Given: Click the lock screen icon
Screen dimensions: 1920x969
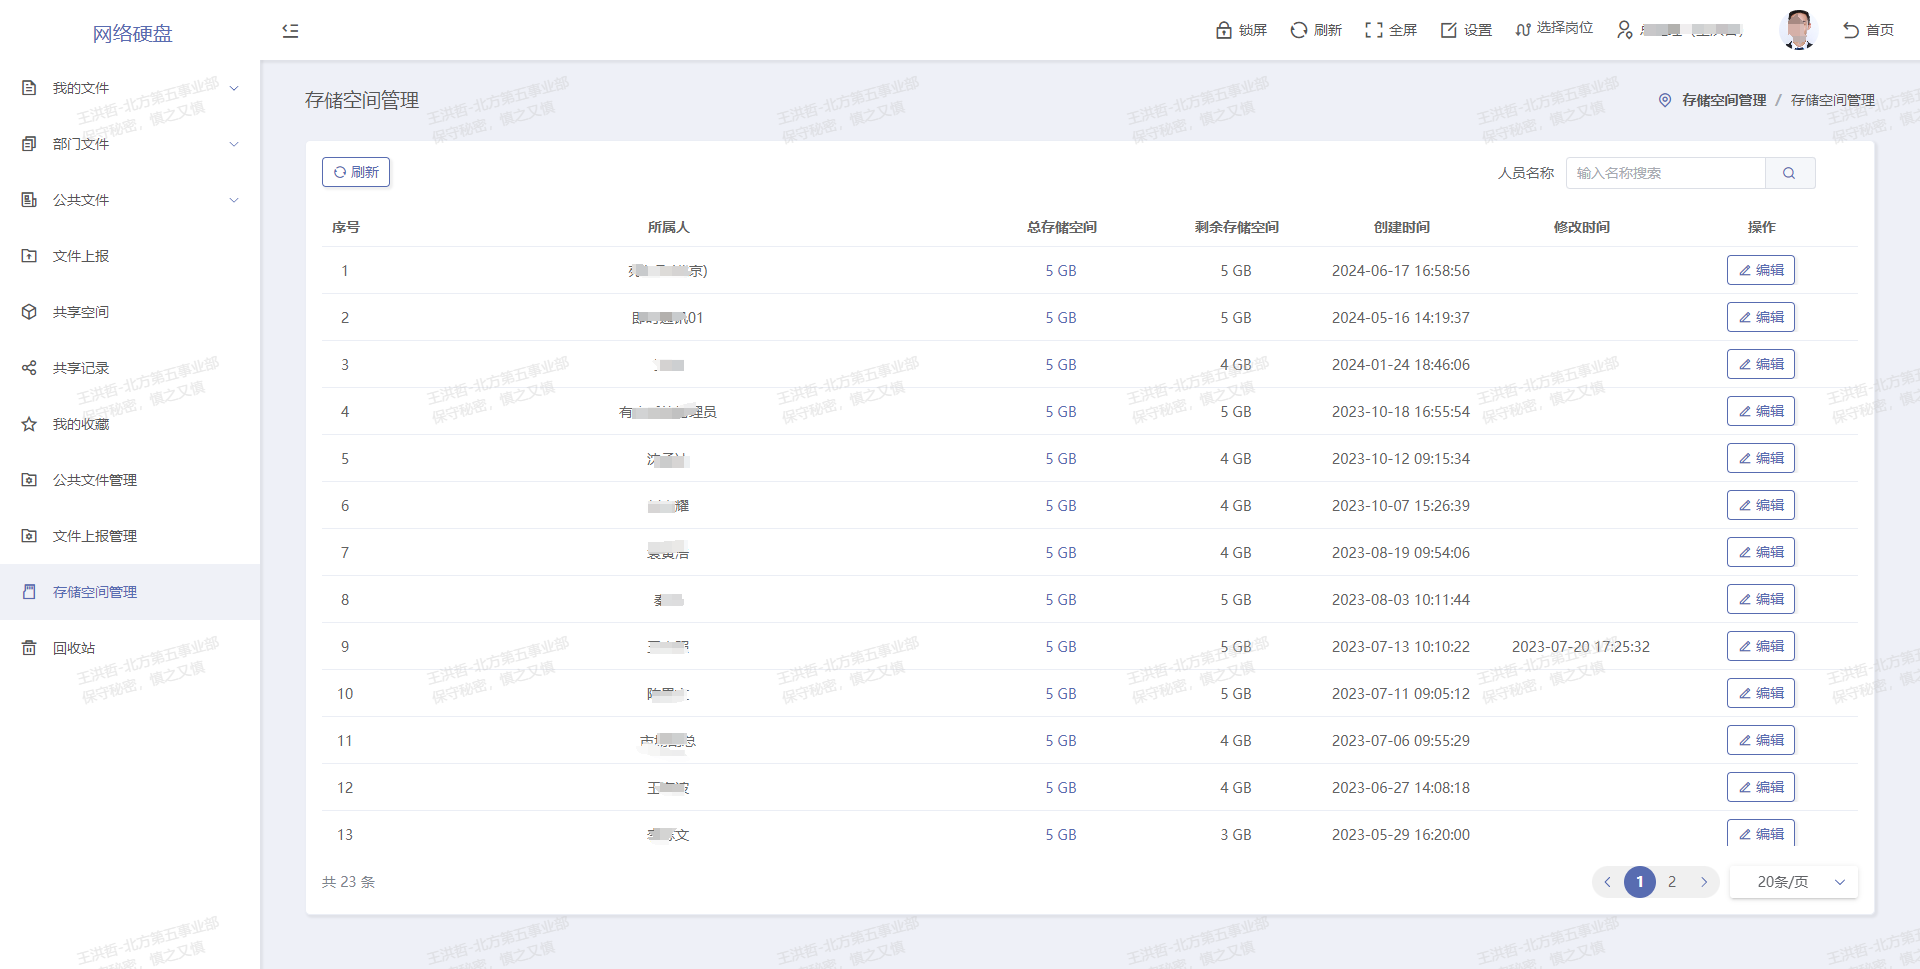Looking at the screenshot, I should (1224, 30).
